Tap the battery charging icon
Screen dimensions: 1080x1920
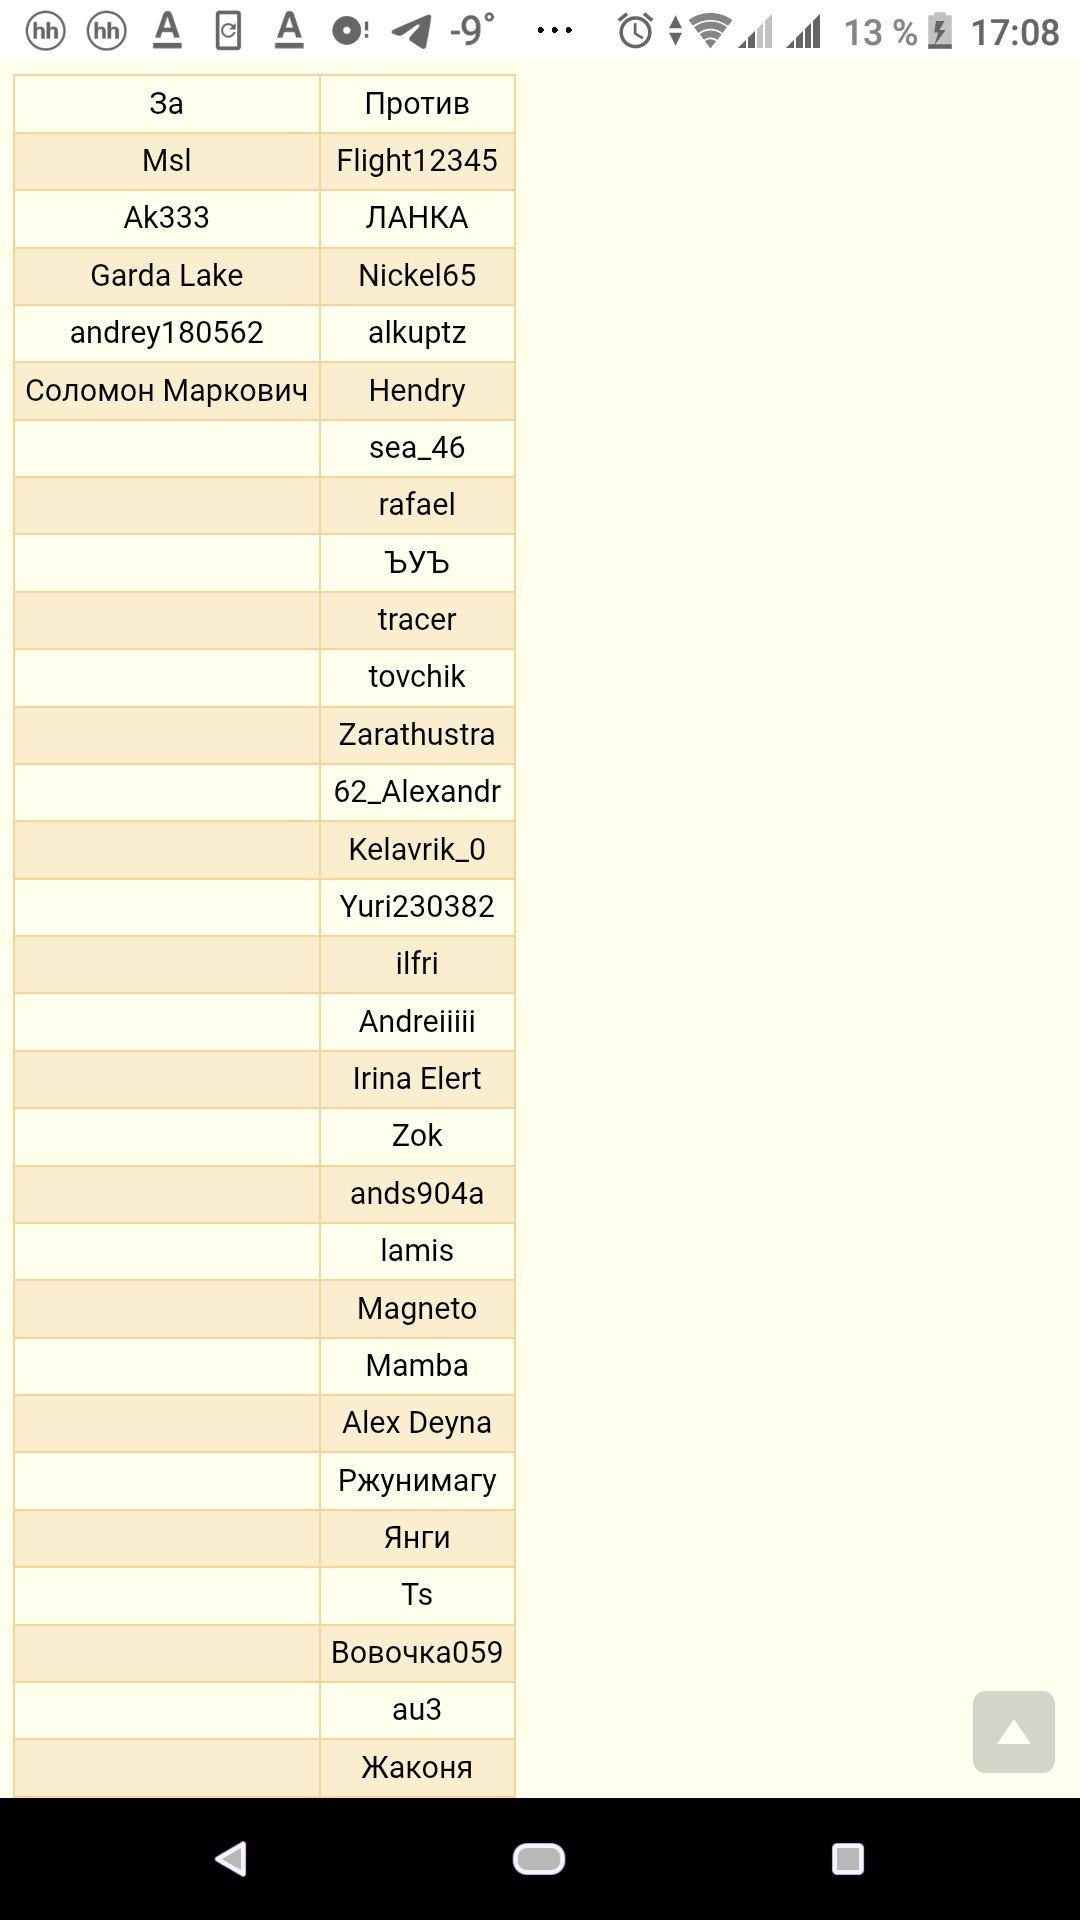click(x=939, y=32)
